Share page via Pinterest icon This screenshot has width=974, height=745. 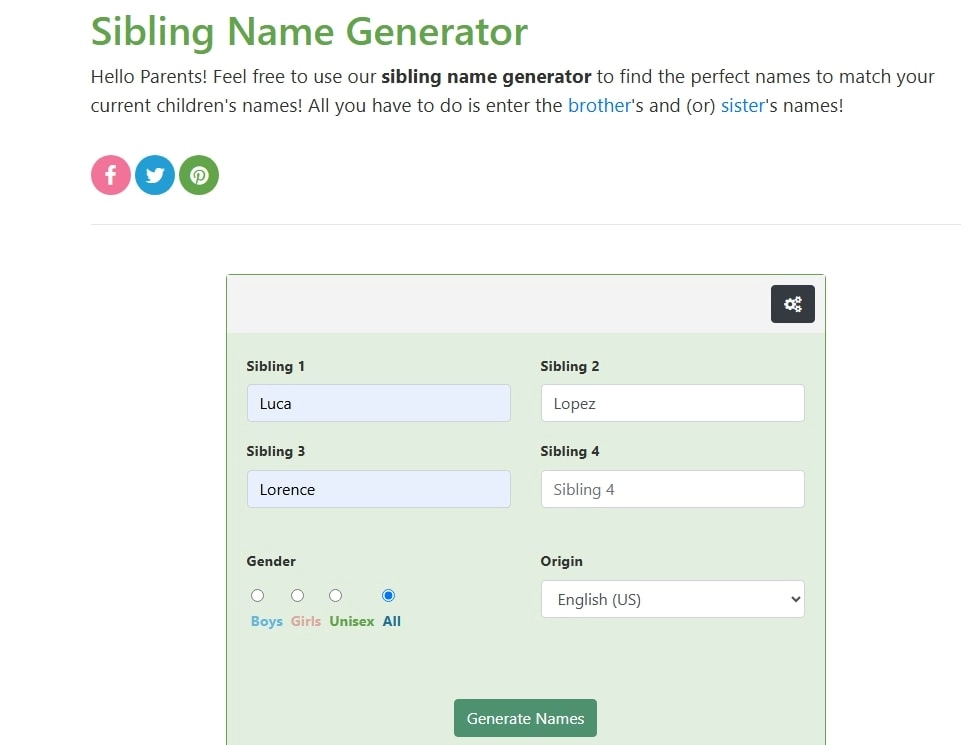[x=199, y=175]
